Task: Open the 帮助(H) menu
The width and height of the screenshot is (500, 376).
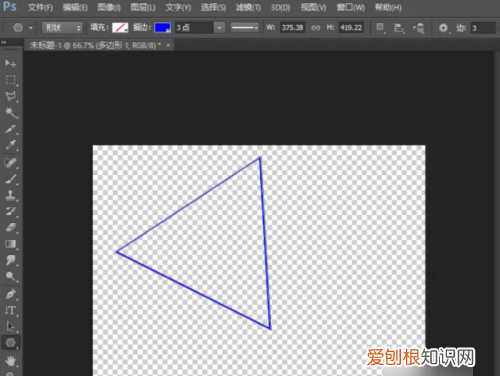Action: point(388,7)
